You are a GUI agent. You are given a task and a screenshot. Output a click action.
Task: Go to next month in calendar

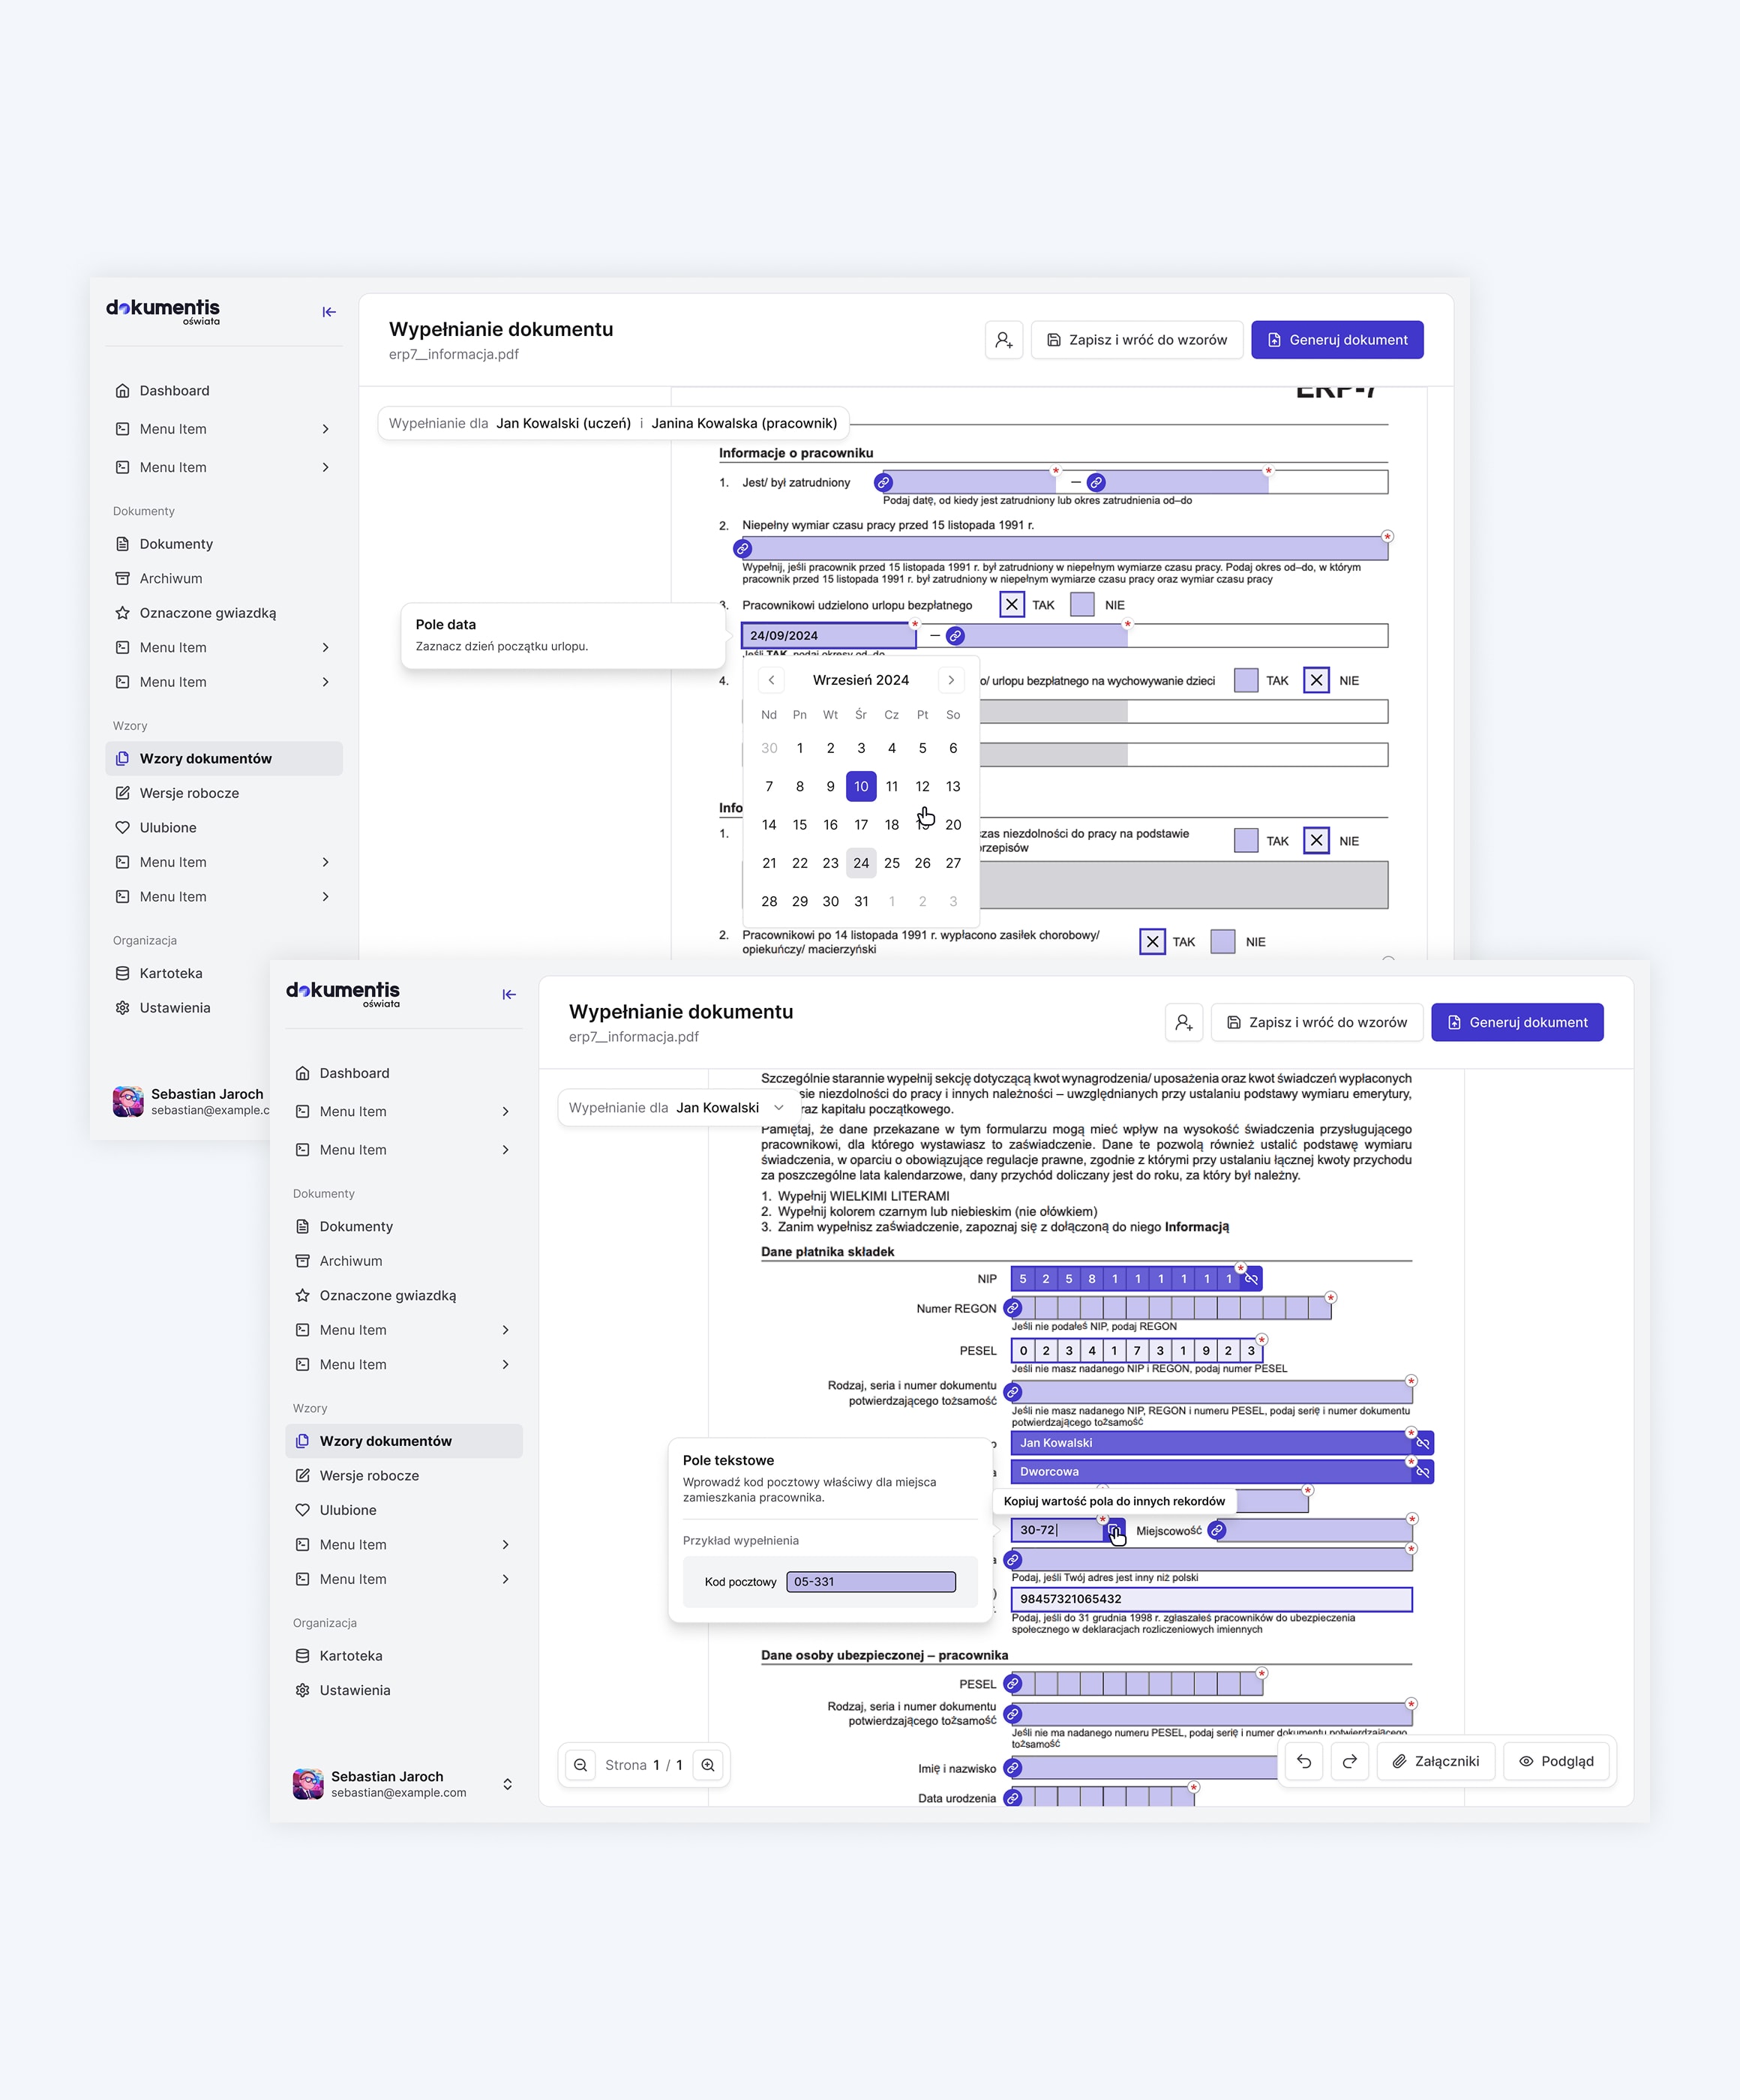tap(951, 680)
